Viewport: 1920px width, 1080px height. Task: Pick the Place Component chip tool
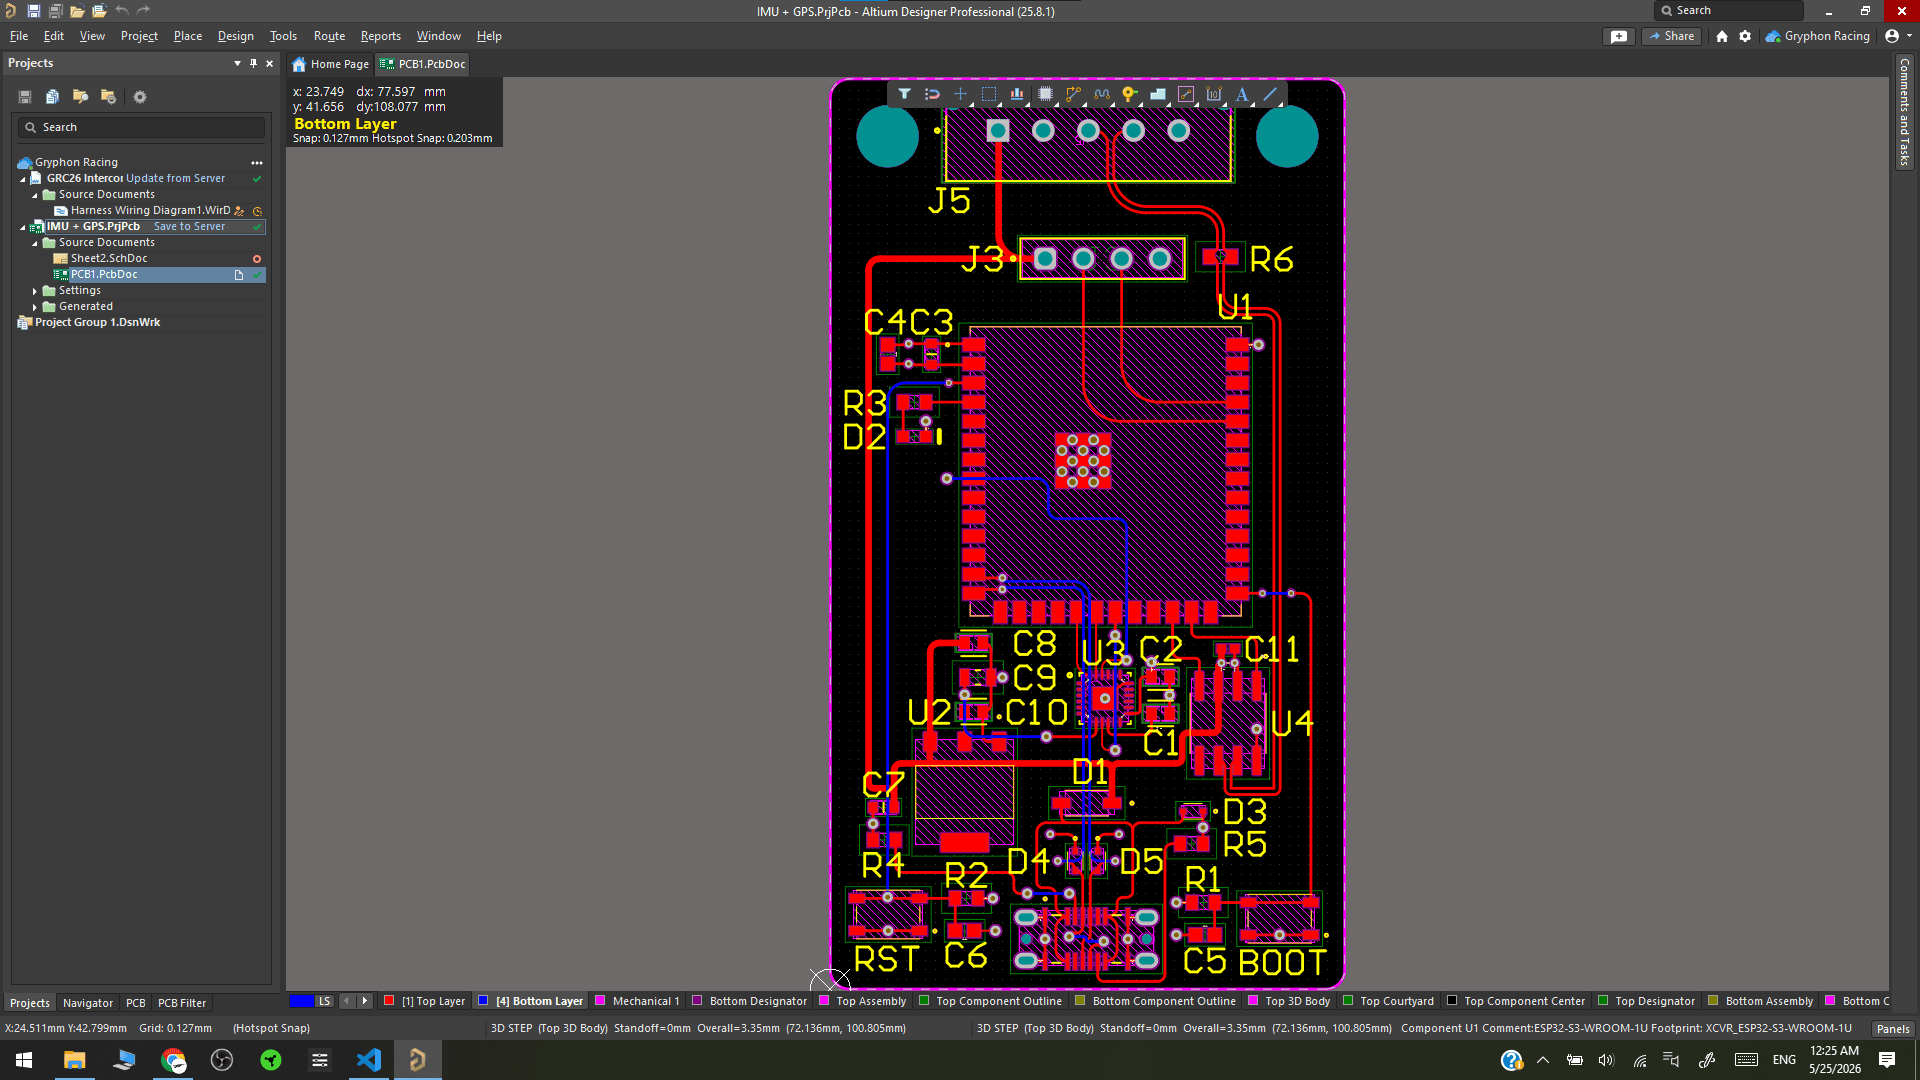pos(1045,94)
